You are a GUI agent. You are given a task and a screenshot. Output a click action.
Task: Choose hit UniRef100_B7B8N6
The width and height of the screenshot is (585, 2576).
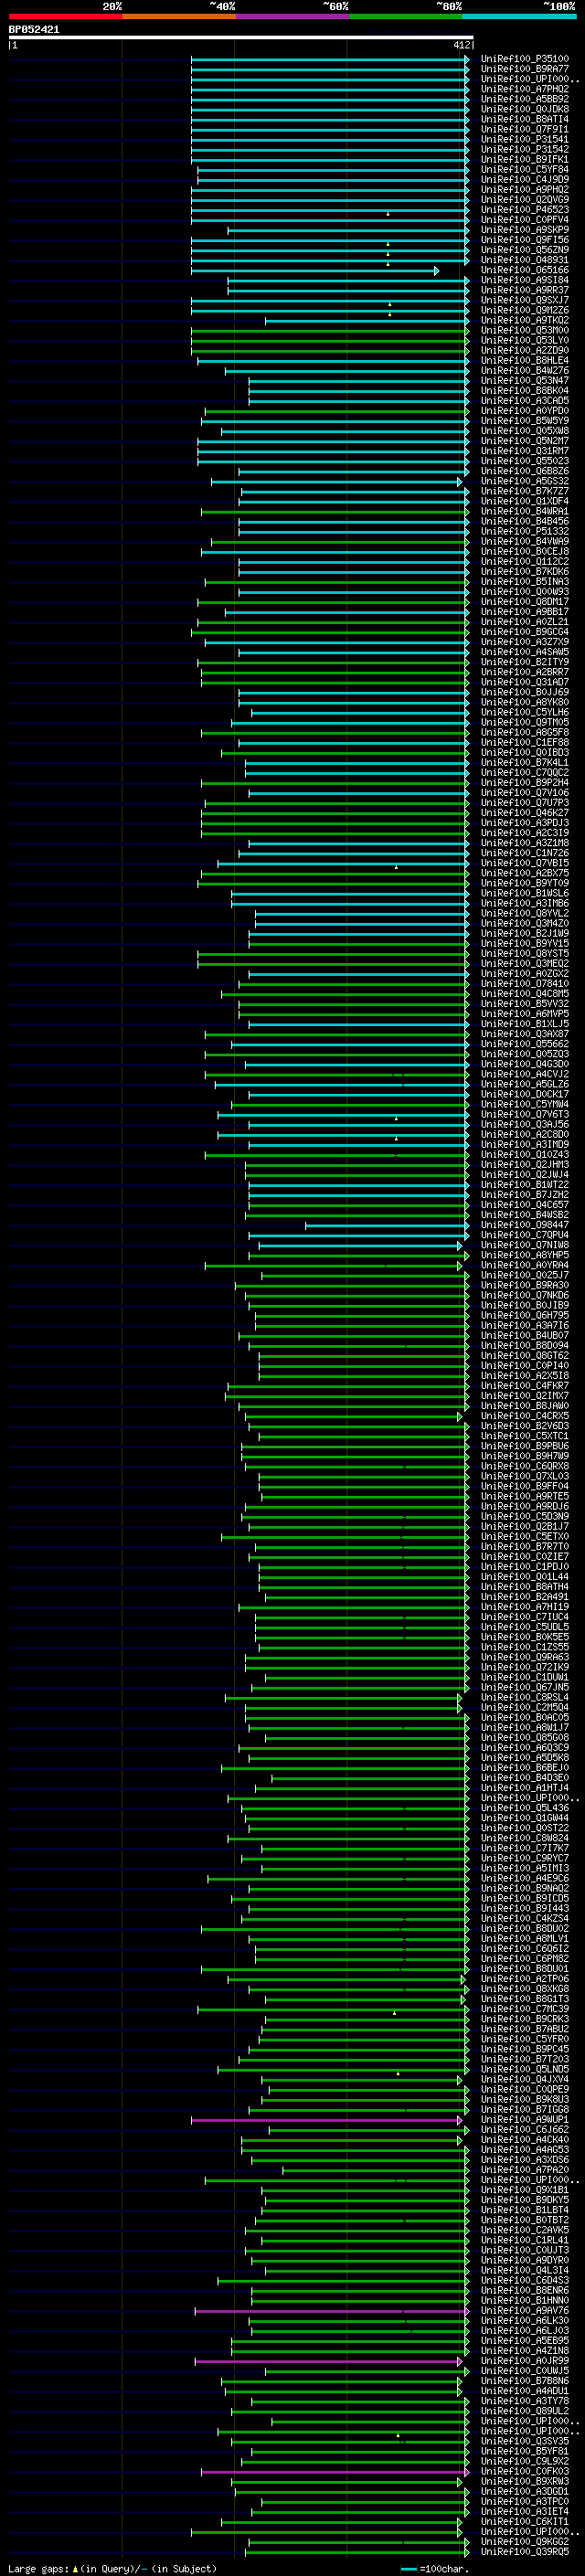click(524, 2381)
